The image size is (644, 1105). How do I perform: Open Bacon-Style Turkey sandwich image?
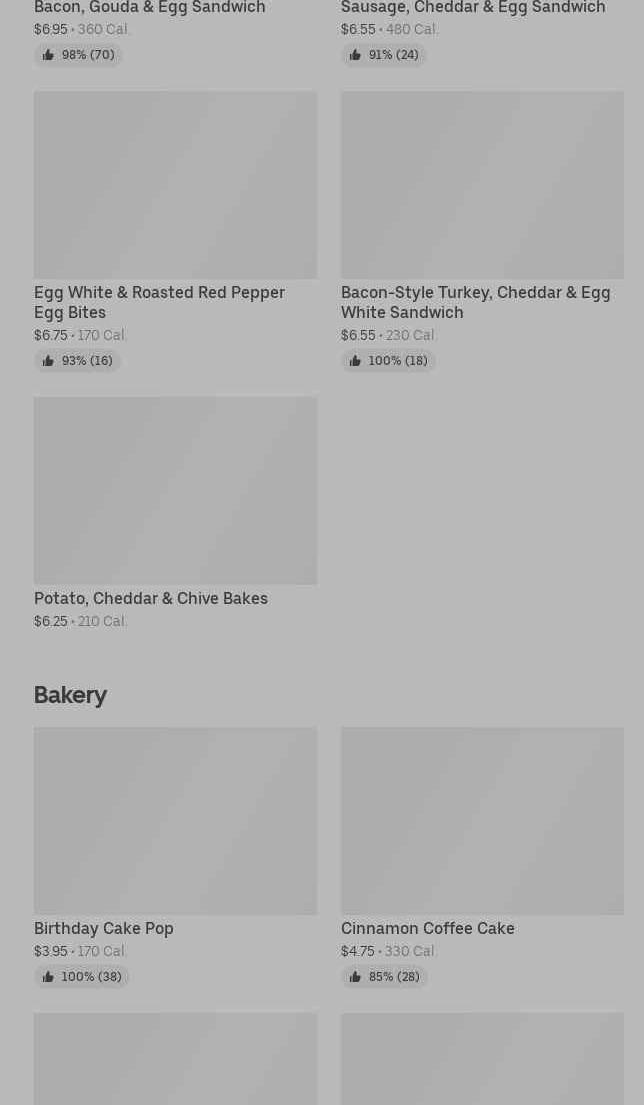click(482, 185)
